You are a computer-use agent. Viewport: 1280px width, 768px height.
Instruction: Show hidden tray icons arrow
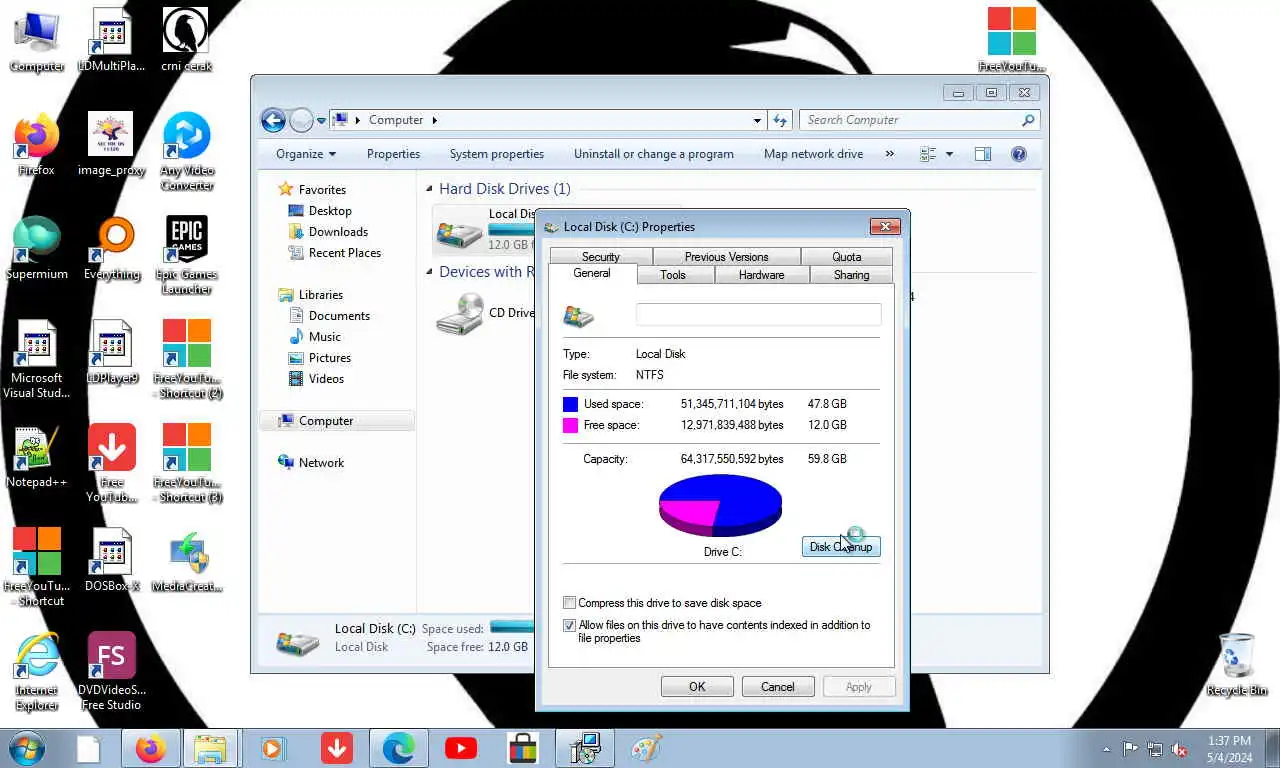click(x=1106, y=749)
